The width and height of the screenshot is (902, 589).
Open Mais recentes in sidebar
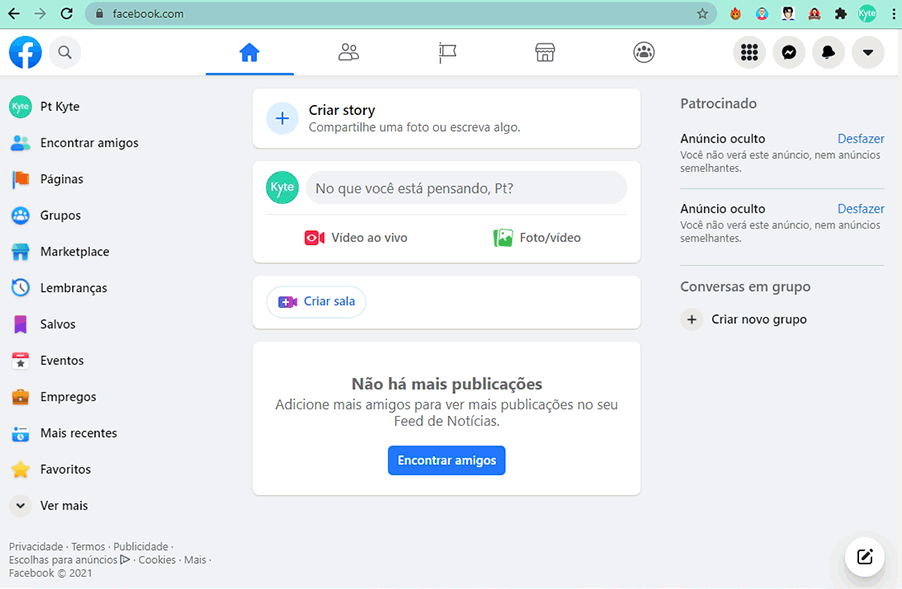[x=64, y=433]
